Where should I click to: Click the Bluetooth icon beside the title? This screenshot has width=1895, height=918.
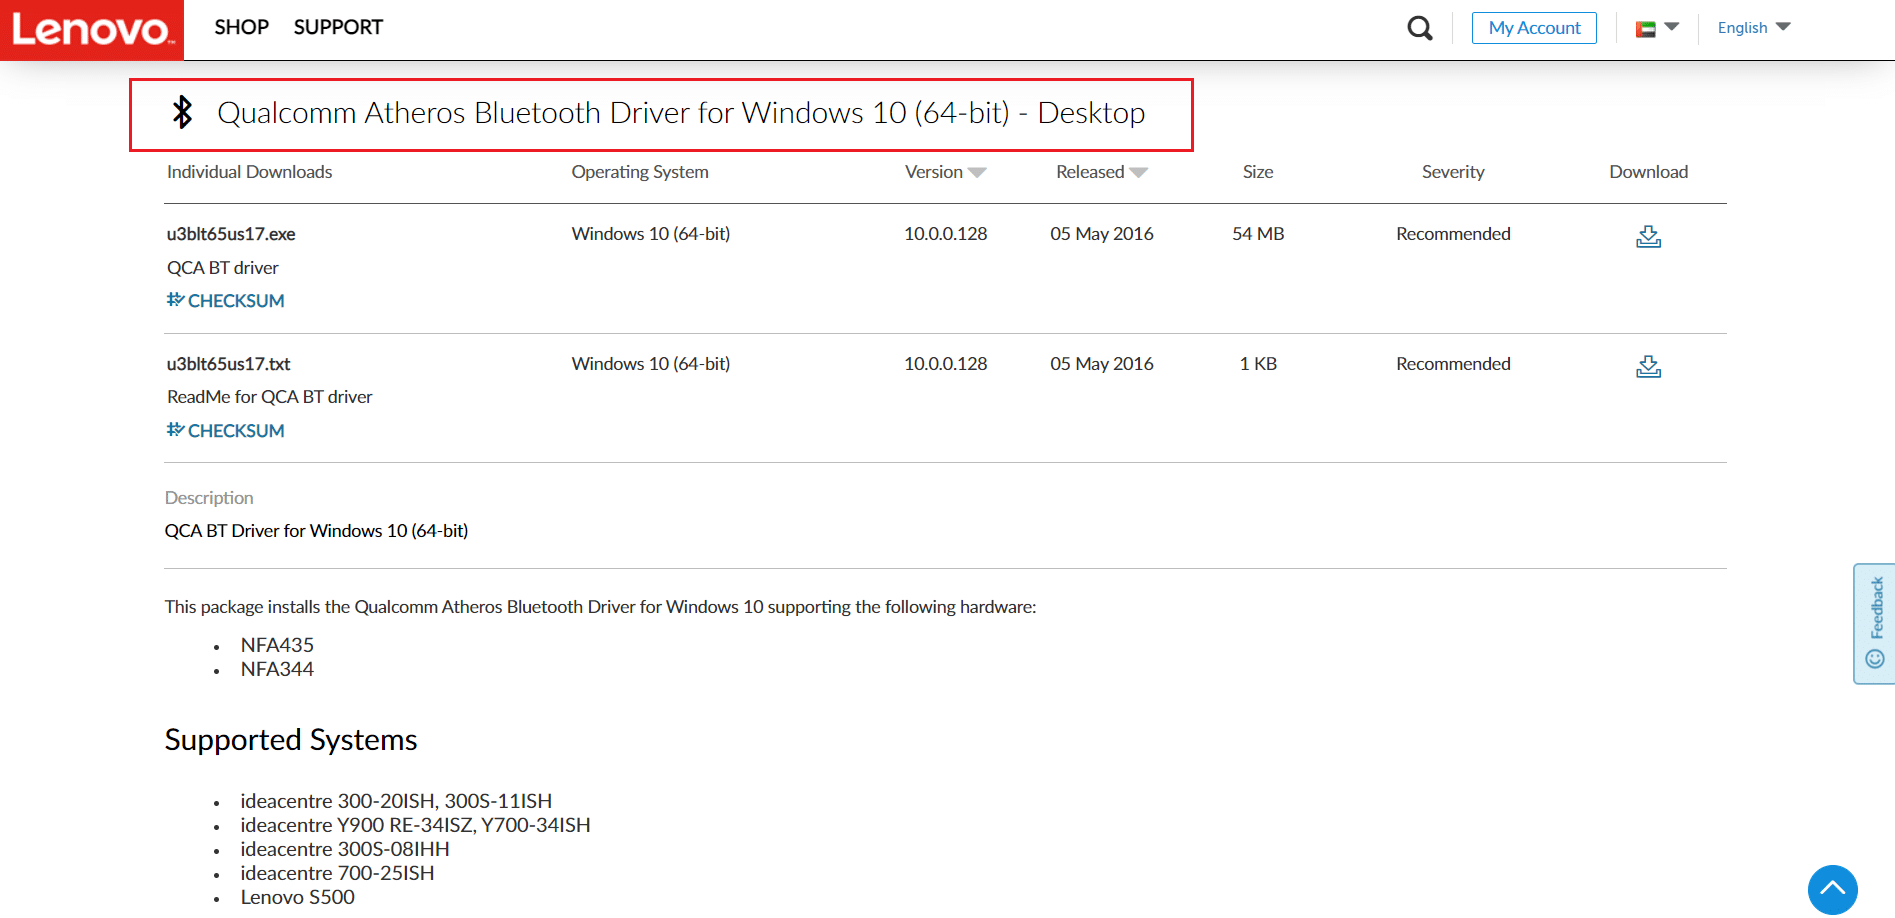point(182,112)
